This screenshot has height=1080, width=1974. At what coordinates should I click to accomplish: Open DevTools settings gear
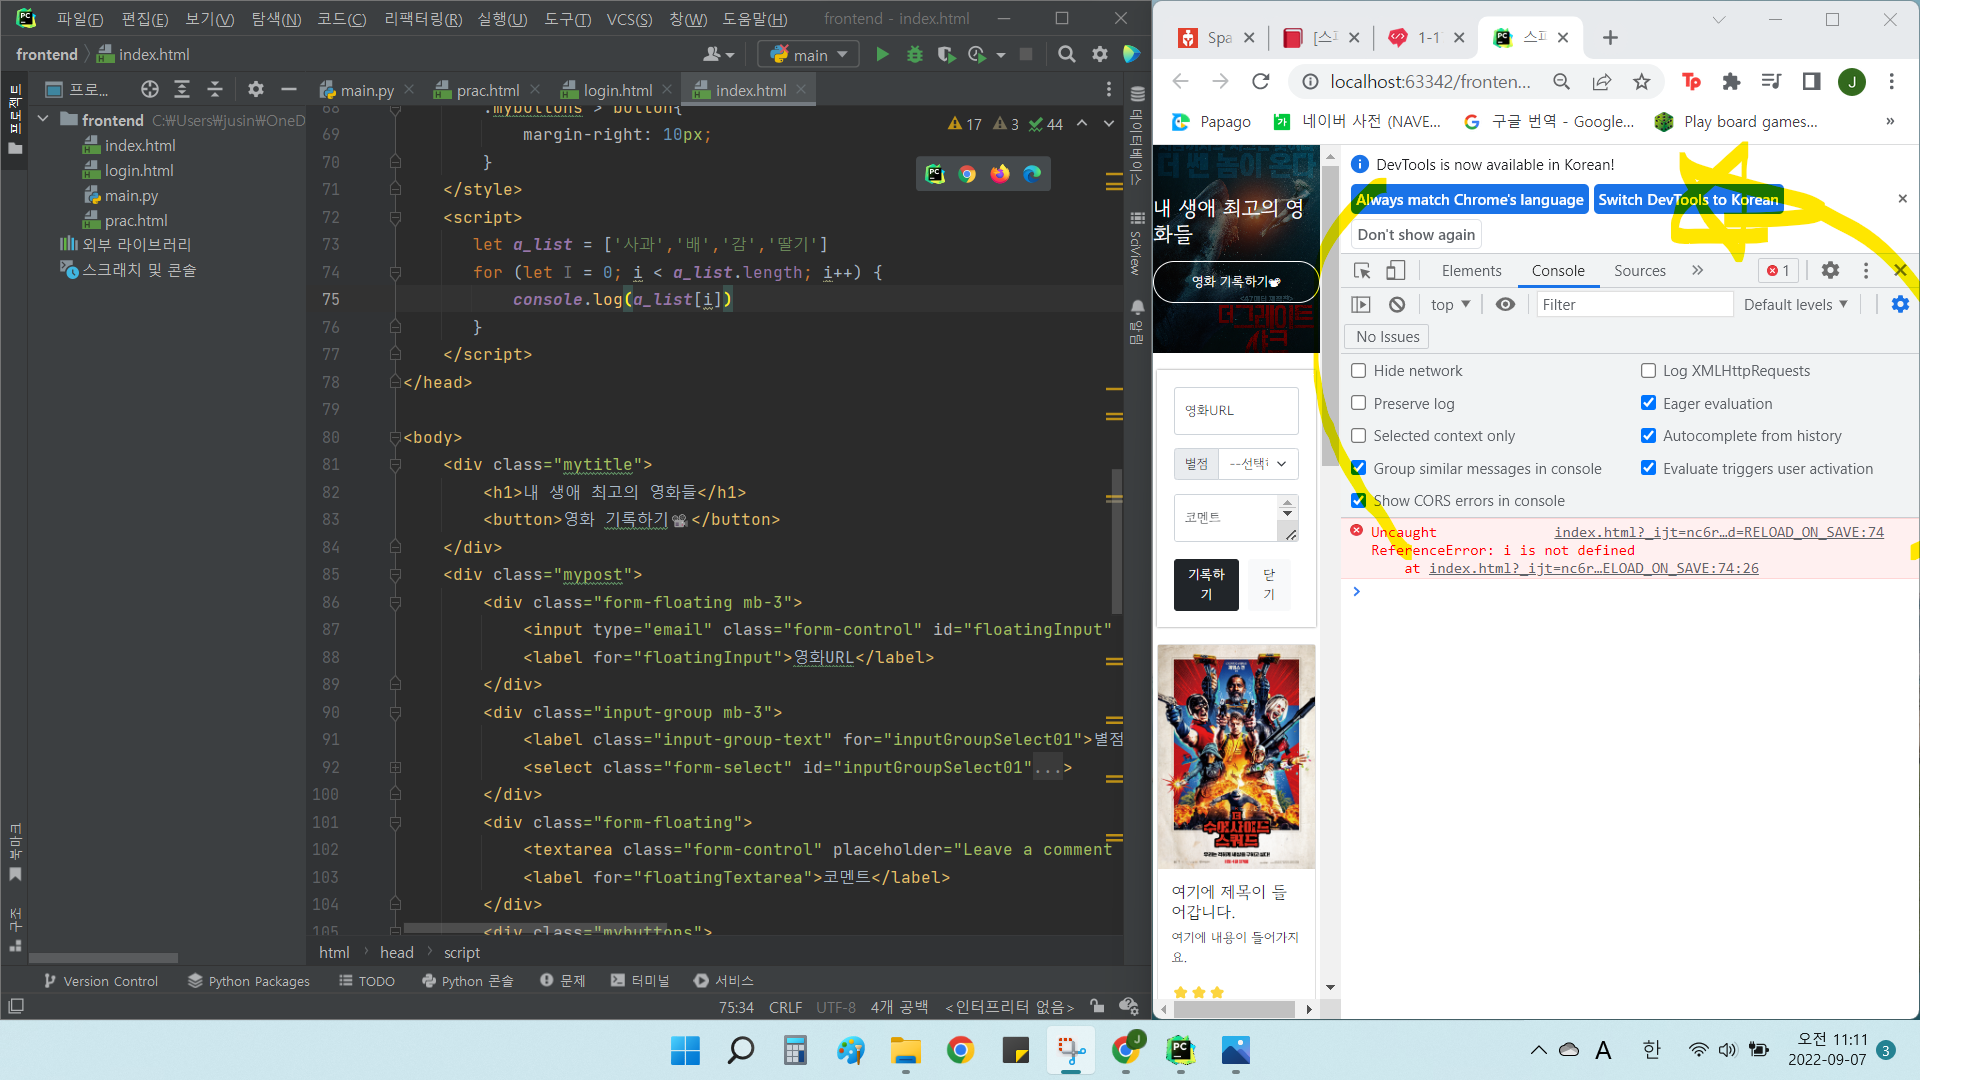1830,270
